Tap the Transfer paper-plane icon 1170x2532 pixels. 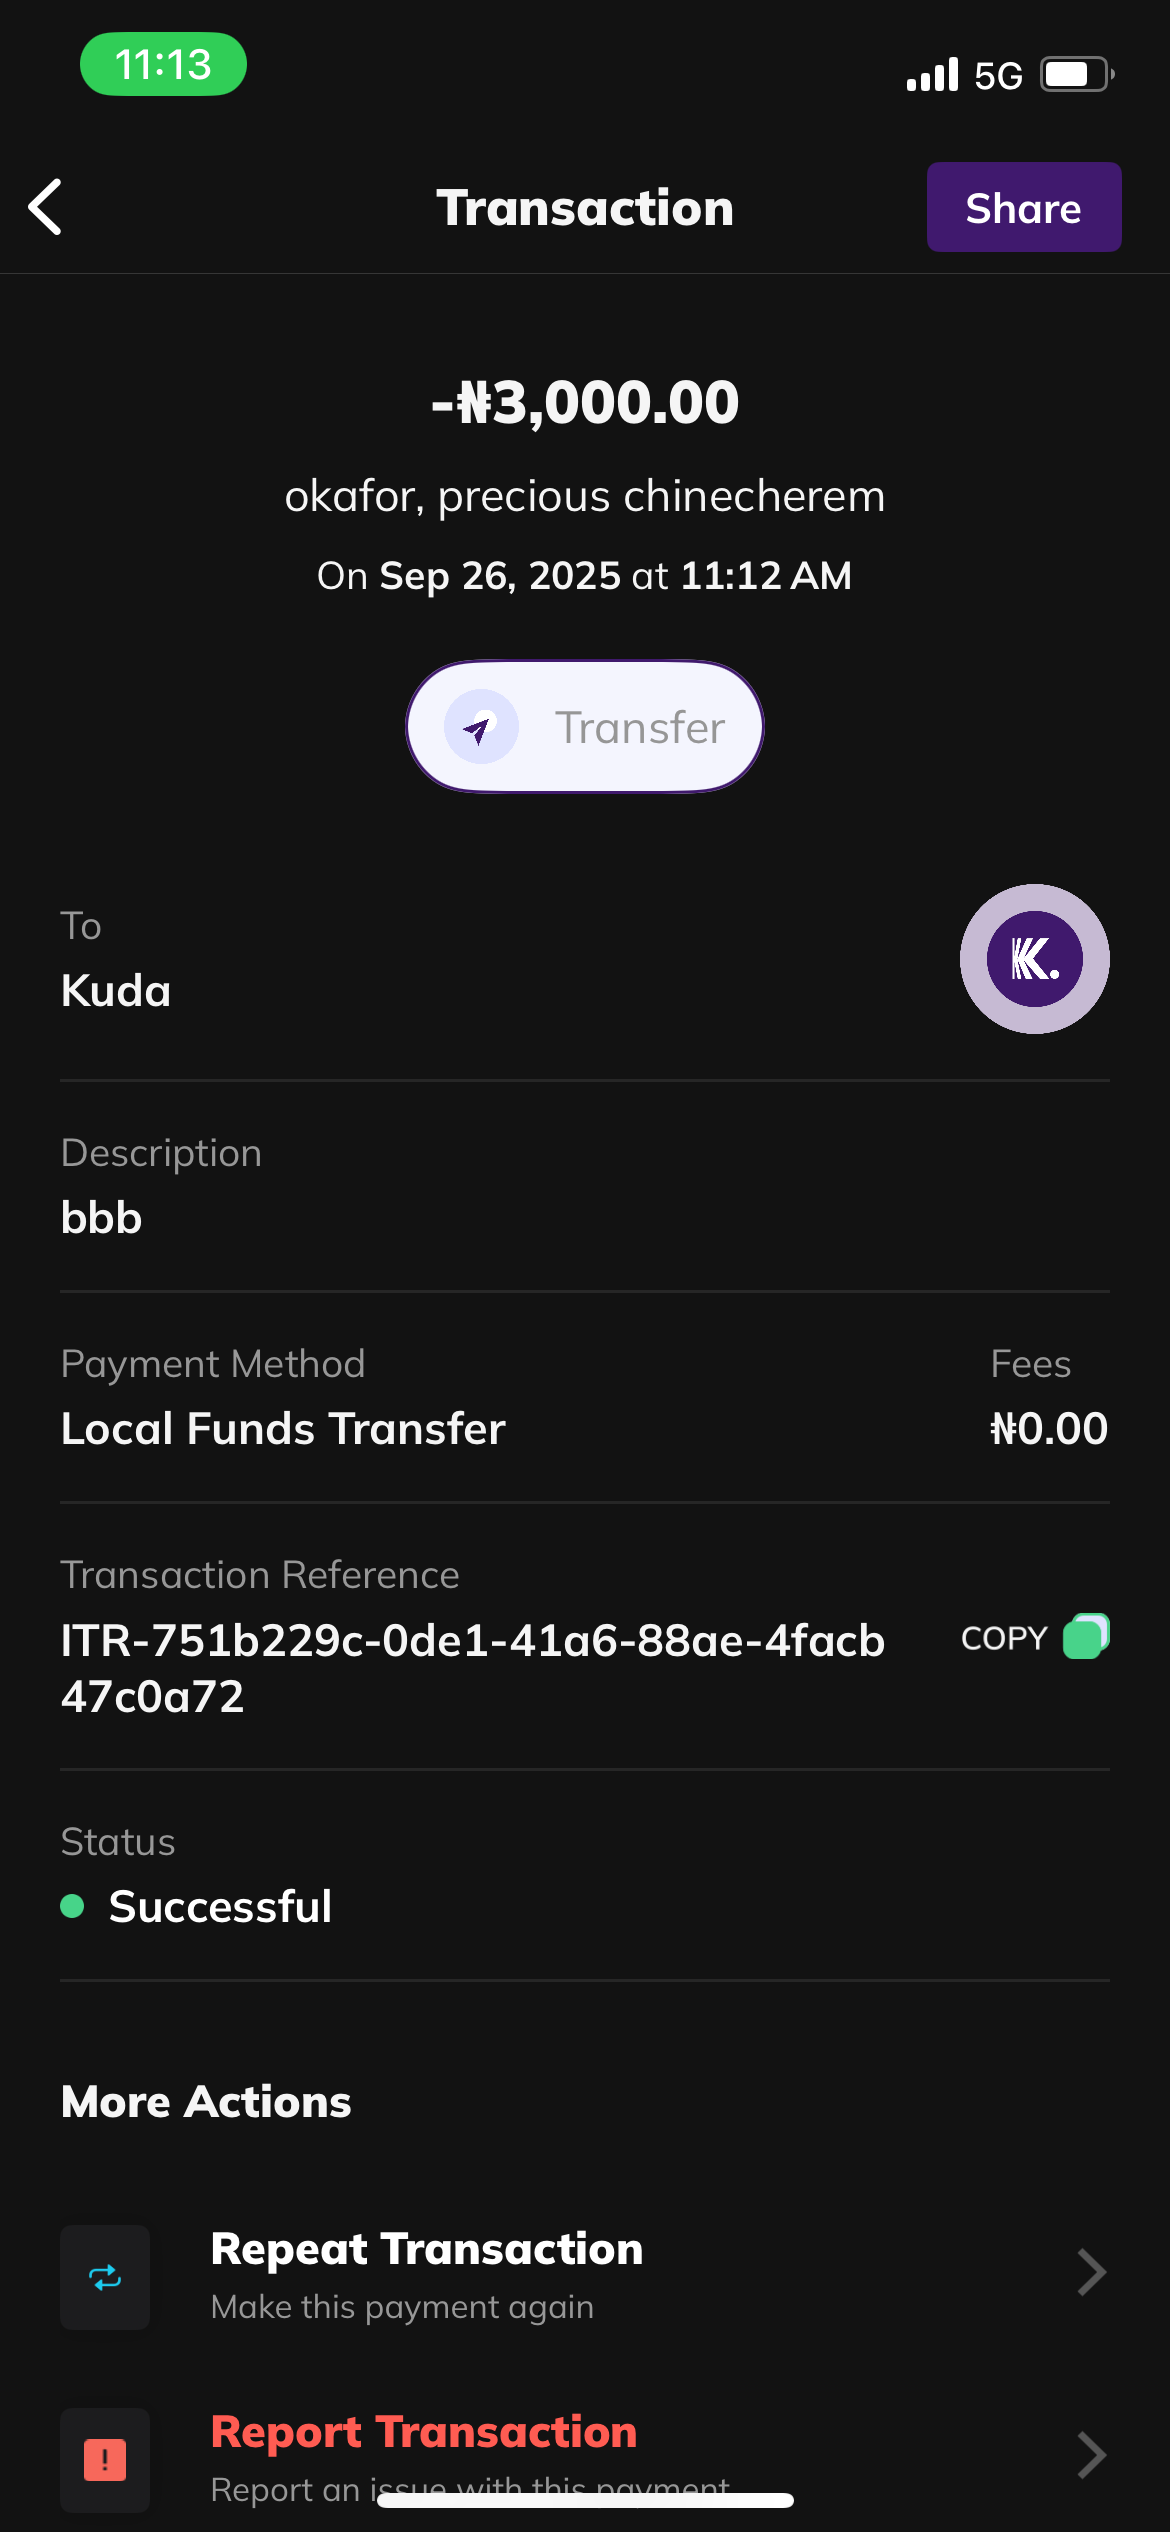pyautogui.click(x=481, y=727)
